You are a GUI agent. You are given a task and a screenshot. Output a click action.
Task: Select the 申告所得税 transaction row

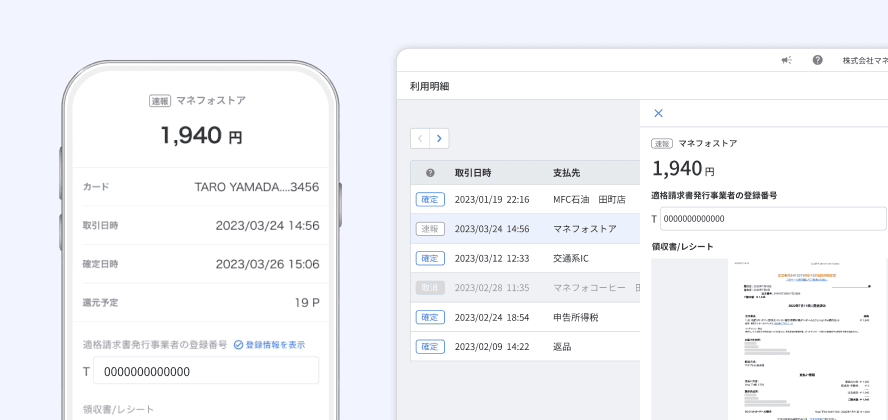525,317
